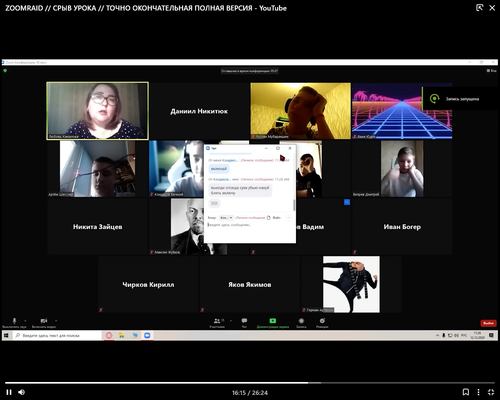This screenshot has height=400, width=500.
Task: Pop the chat window back into the meeting
Action: (x=278, y=148)
